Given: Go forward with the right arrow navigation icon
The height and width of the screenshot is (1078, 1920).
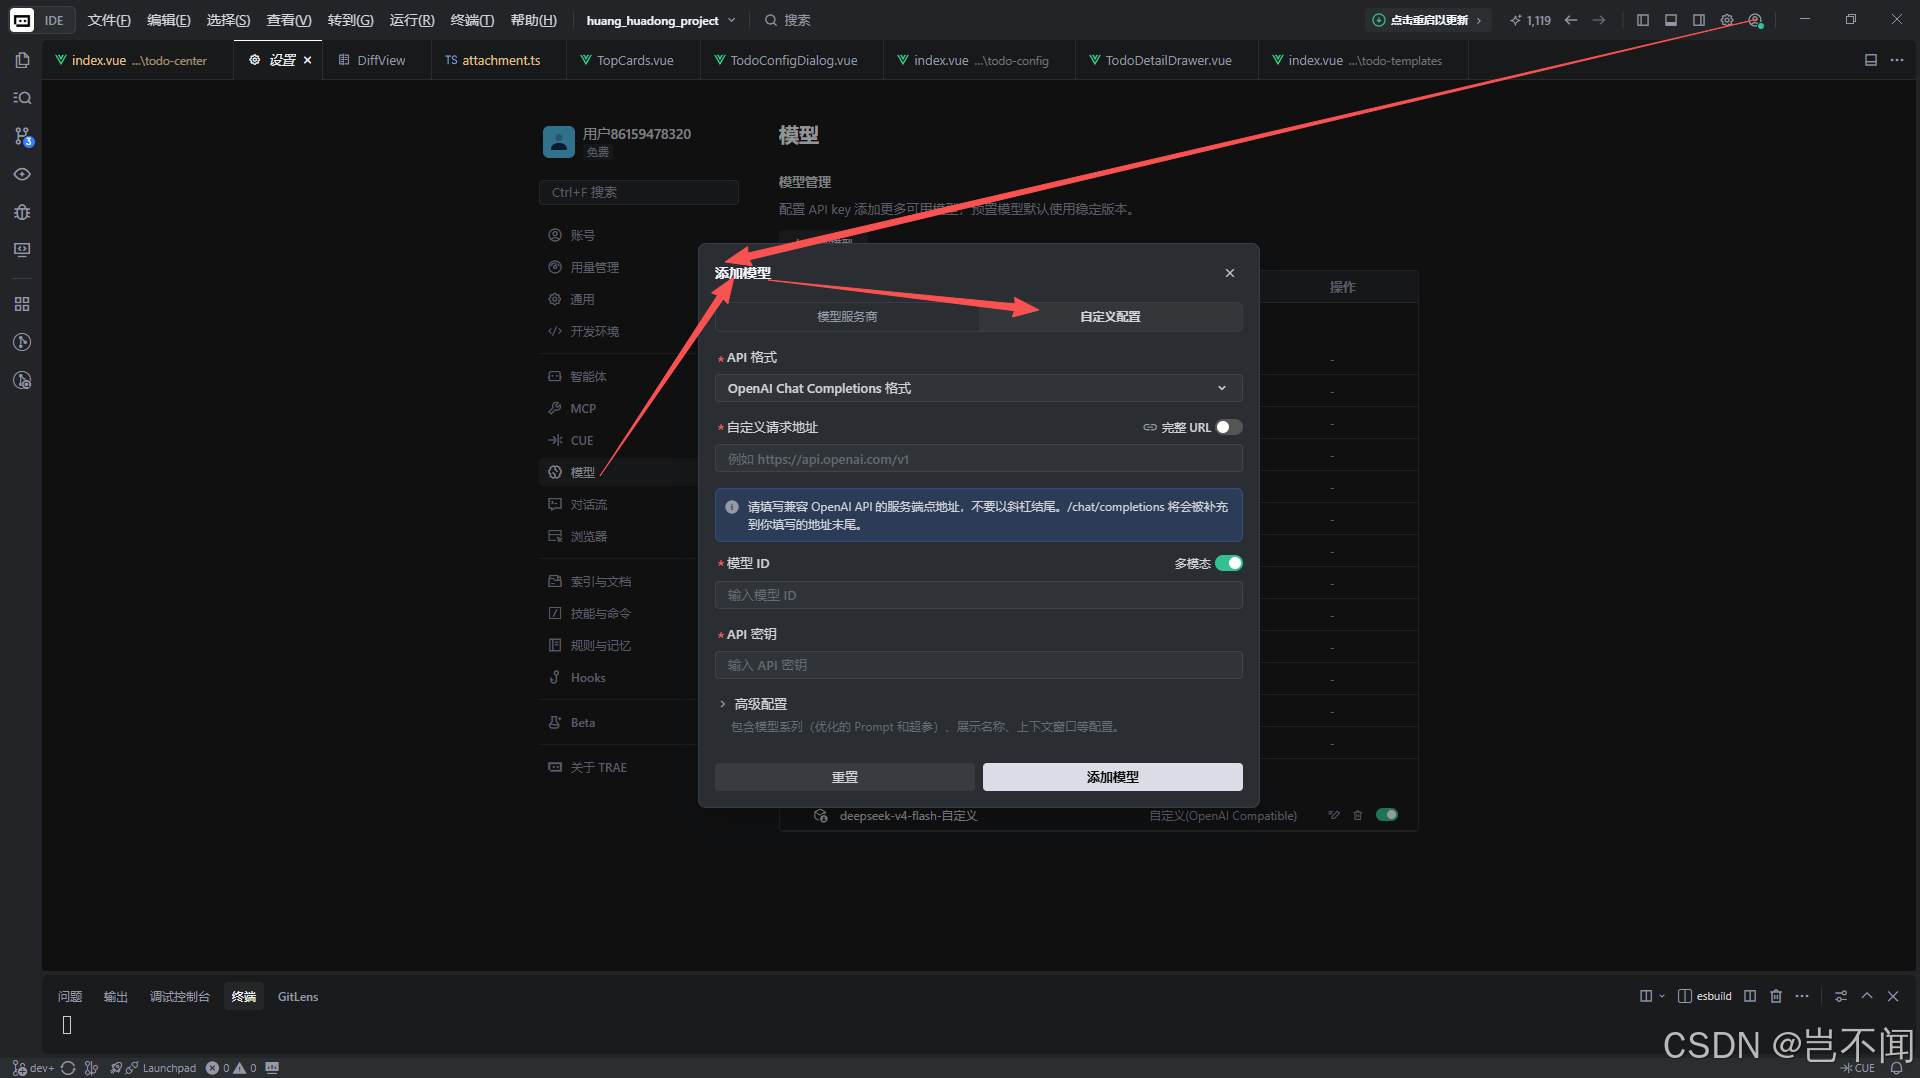Looking at the screenshot, I should click(x=1599, y=20).
